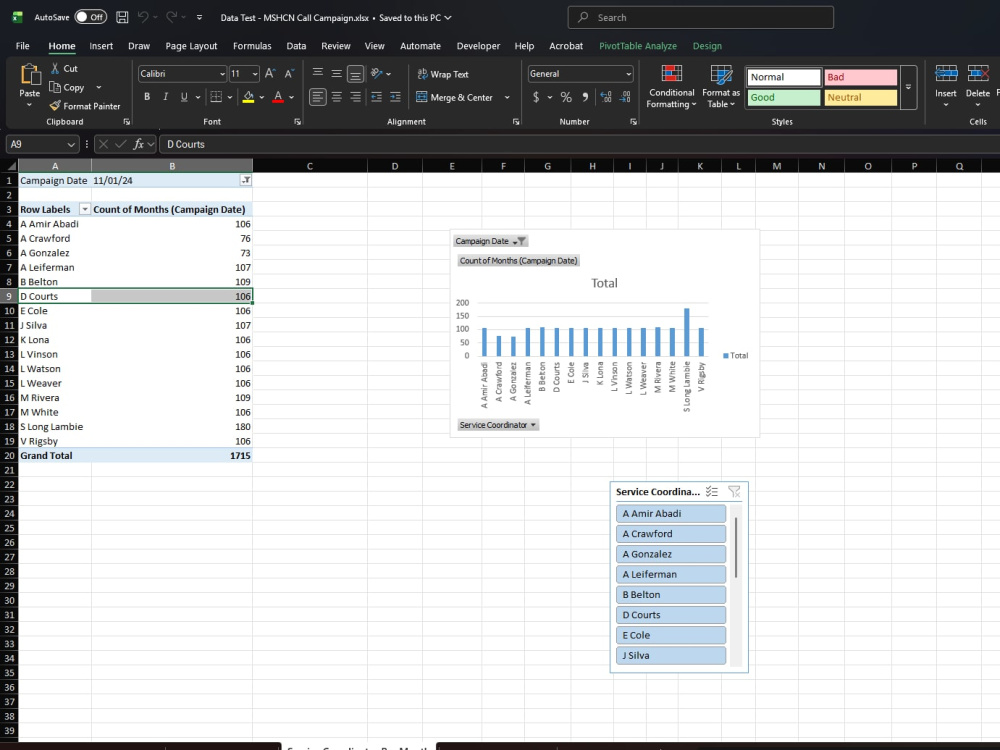The image size is (1000, 750).
Task: Apply red Font Color swatch
Action: pos(278,97)
